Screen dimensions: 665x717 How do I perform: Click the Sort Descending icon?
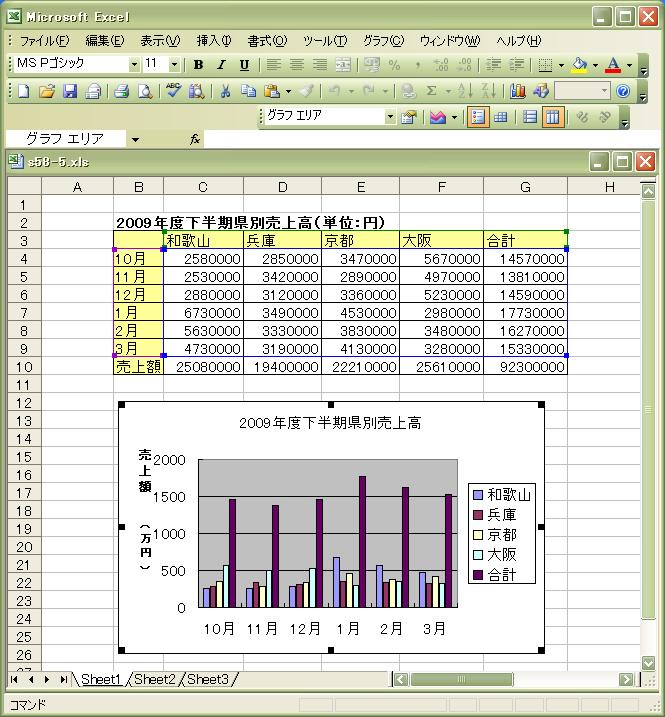pyautogui.click(x=489, y=91)
